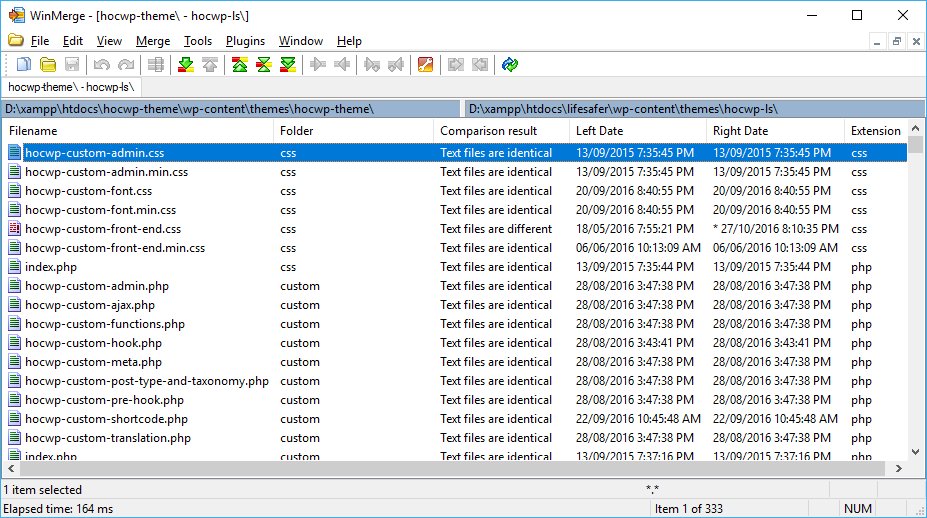927x518 pixels.
Task: Select hocwp-custom-font.min.css file
Action: [x=101, y=210]
